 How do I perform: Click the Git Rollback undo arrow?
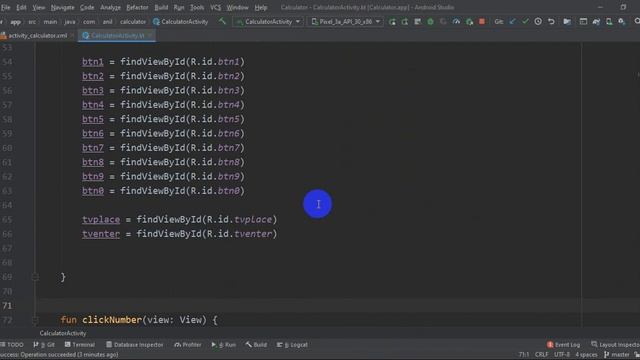point(551,22)
